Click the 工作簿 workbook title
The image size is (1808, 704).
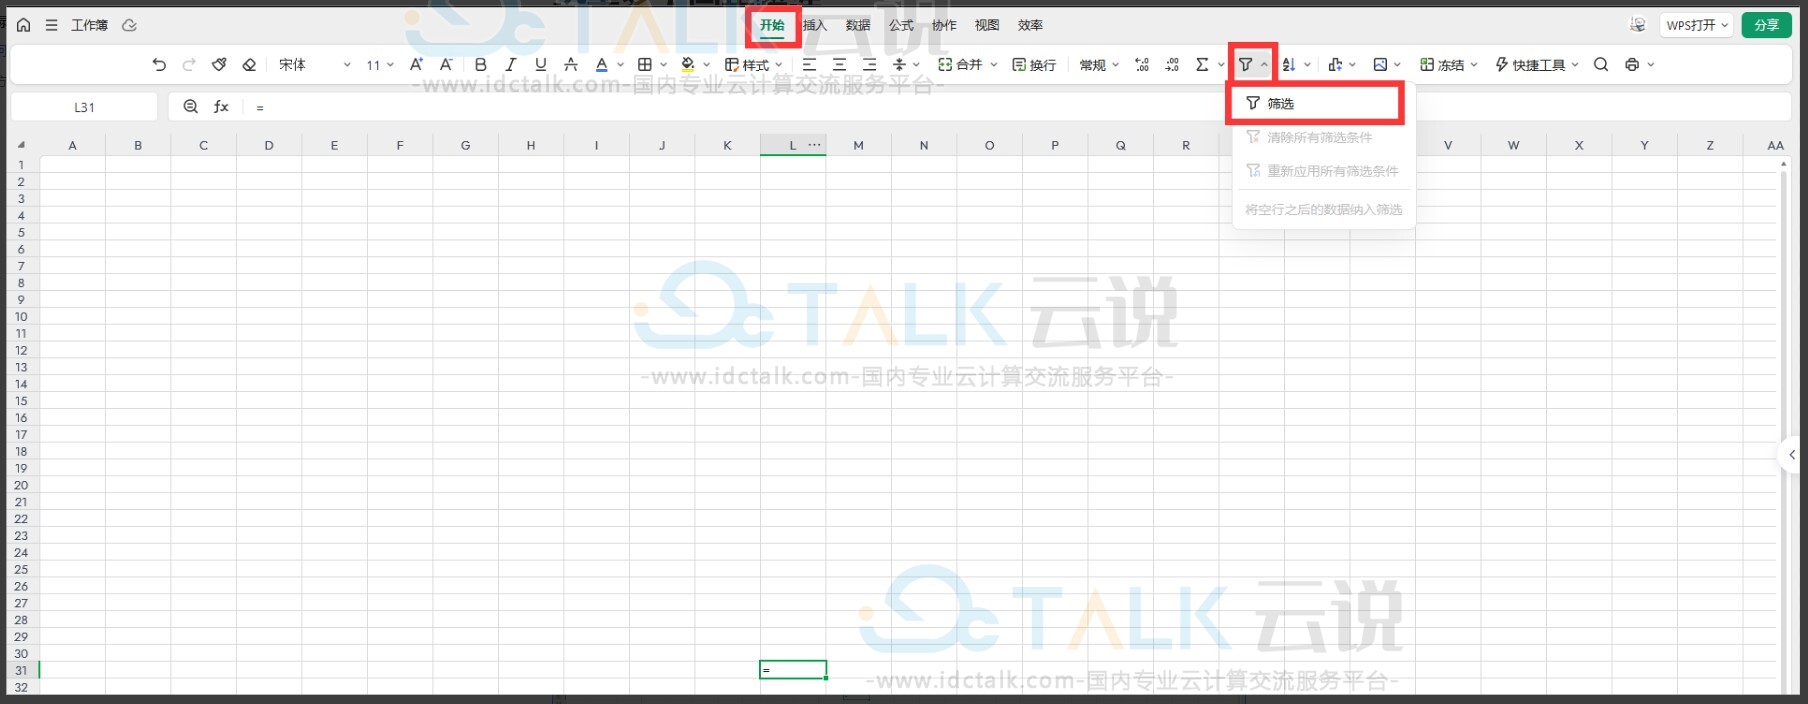point(89,25)
